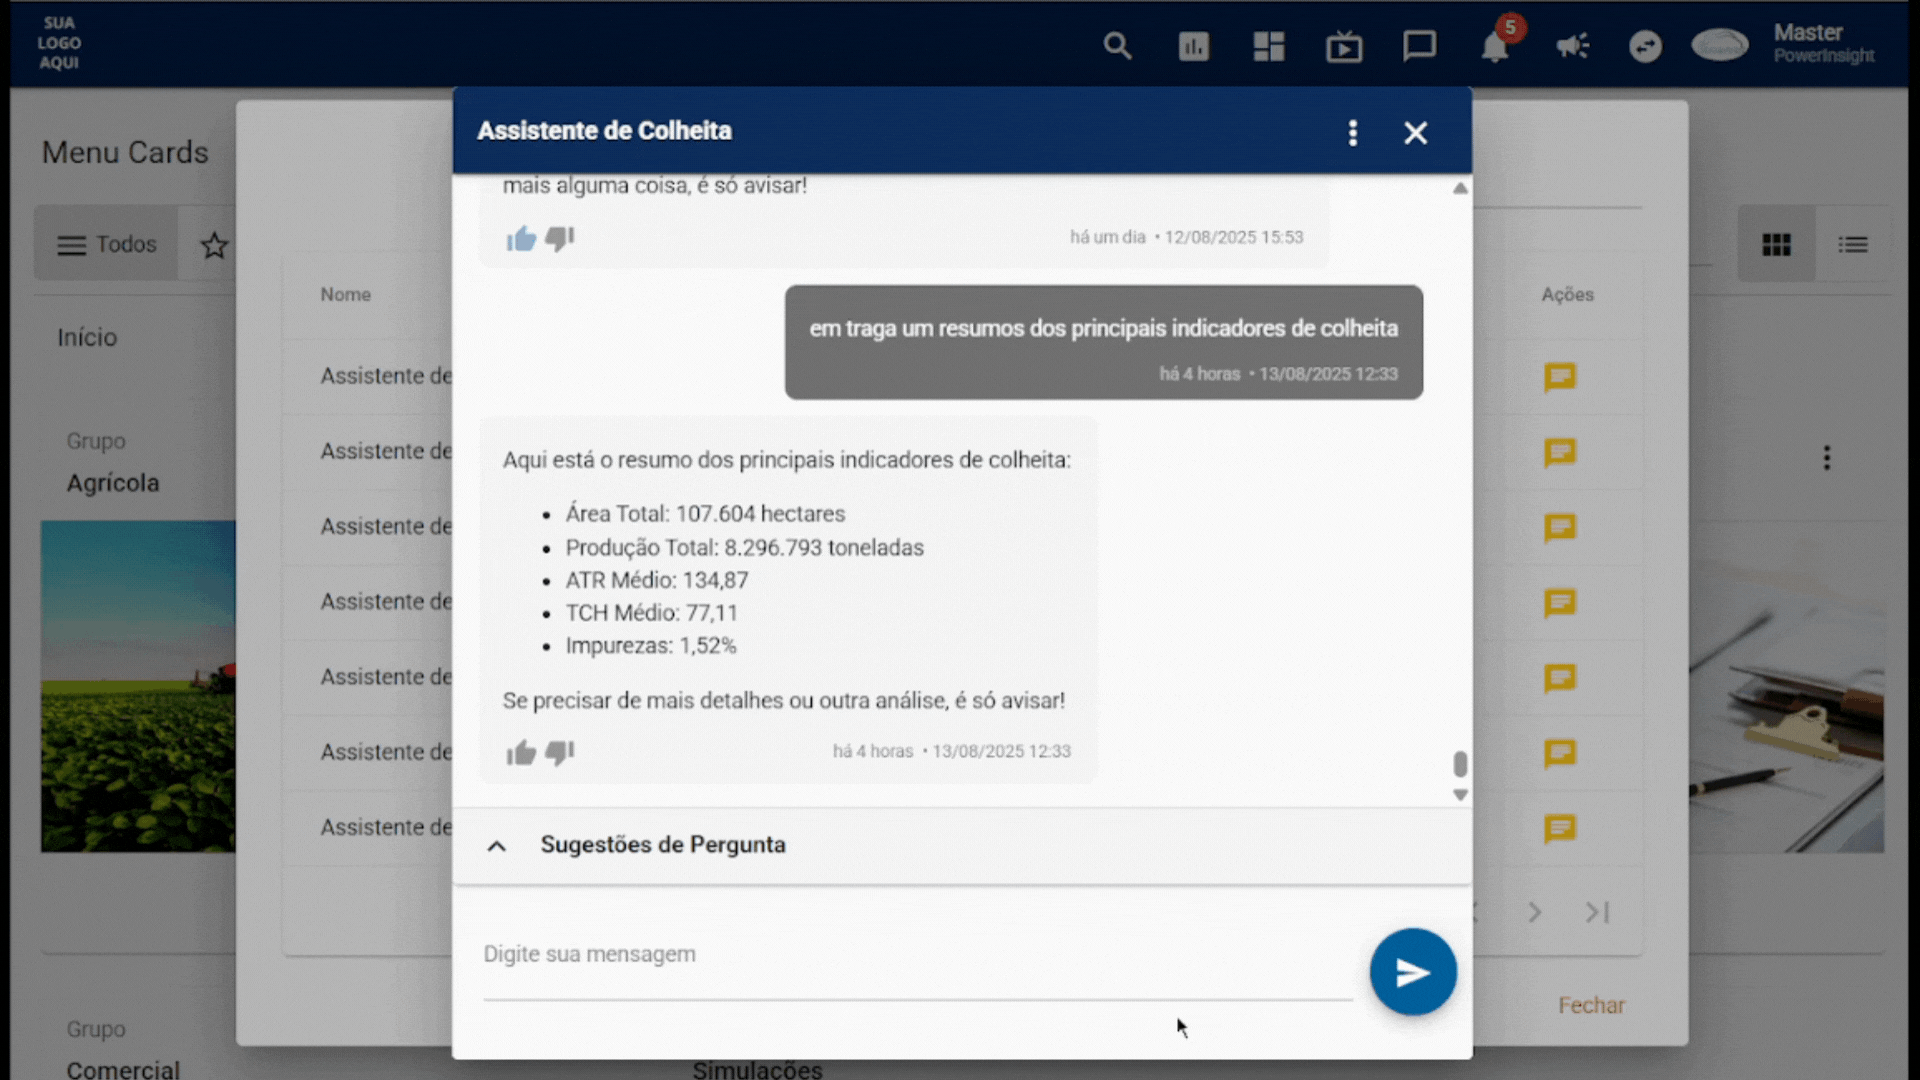The height and width of the screenshot is (1080, 1920).
Task: Click the Nome column header
Action: click(345, 294)
